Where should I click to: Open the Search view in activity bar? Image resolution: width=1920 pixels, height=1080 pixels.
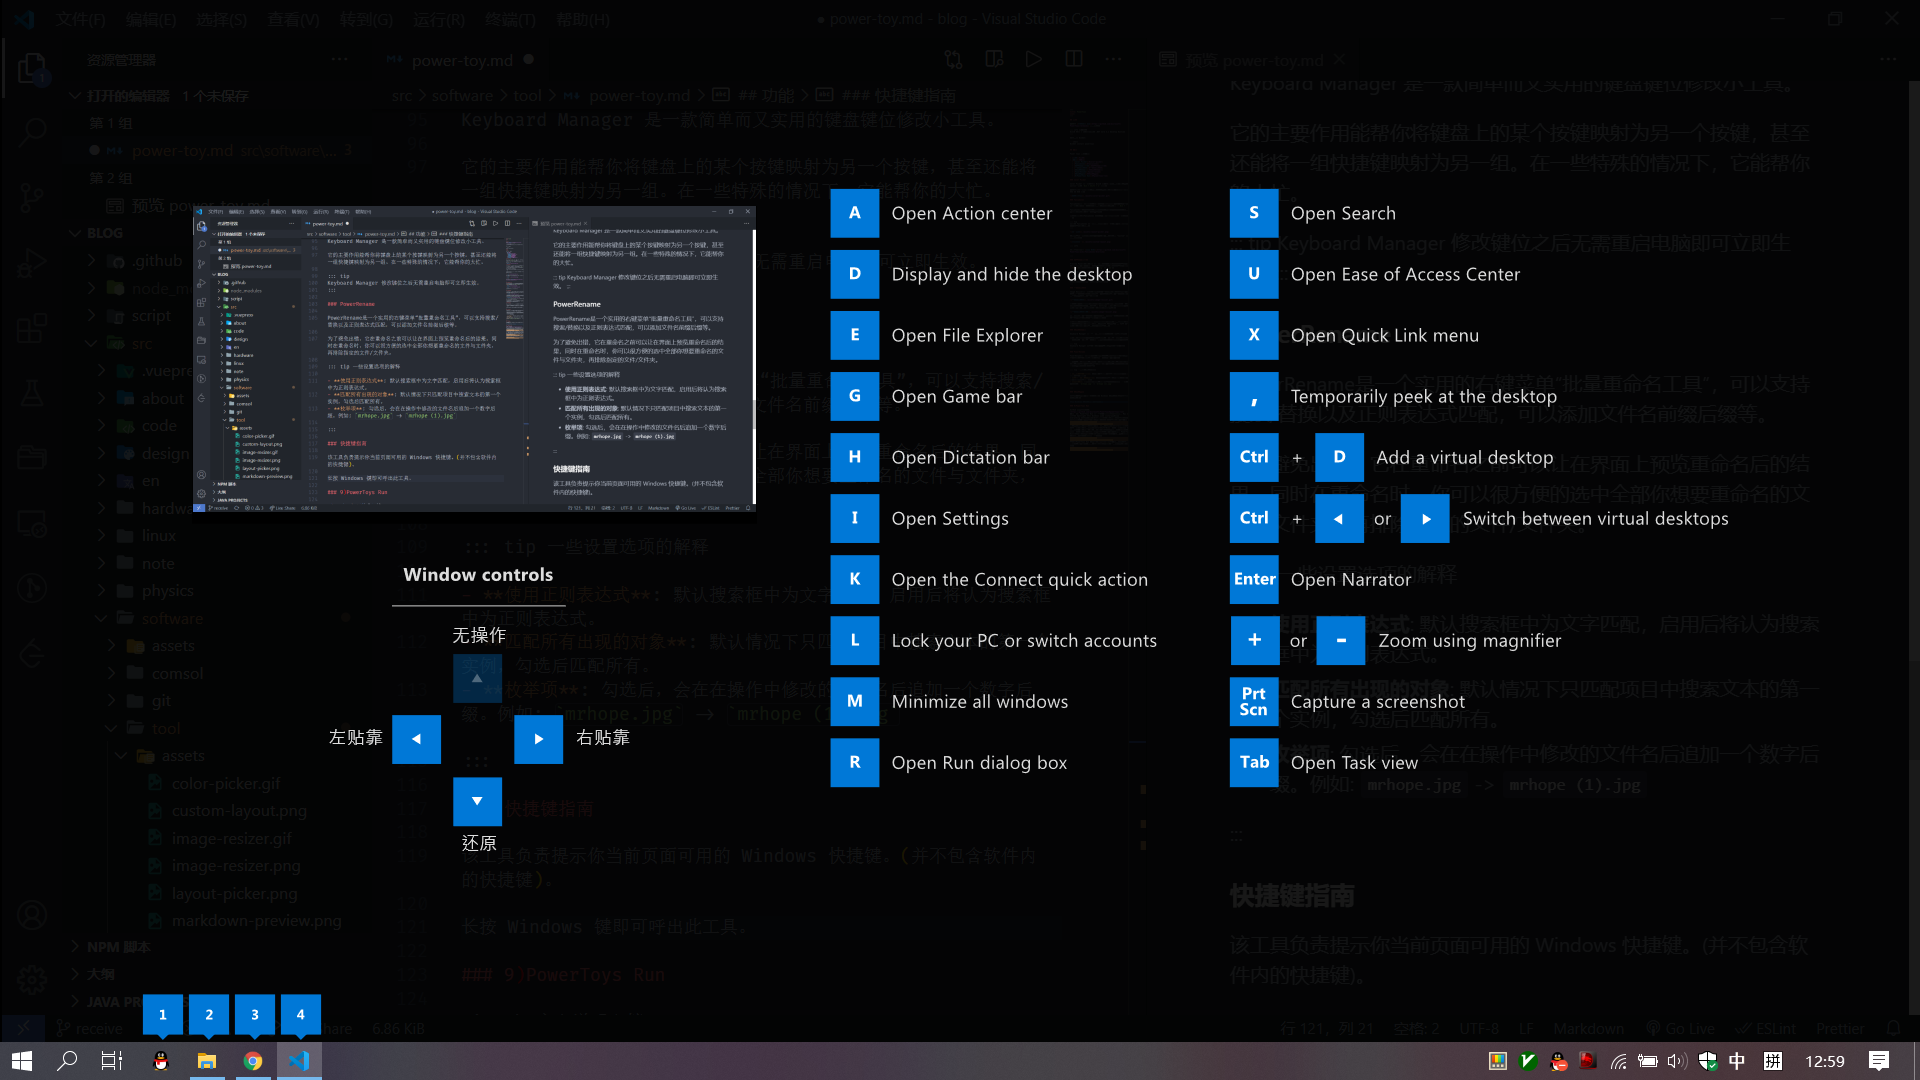pyautogui.click(x=32, y=132)
